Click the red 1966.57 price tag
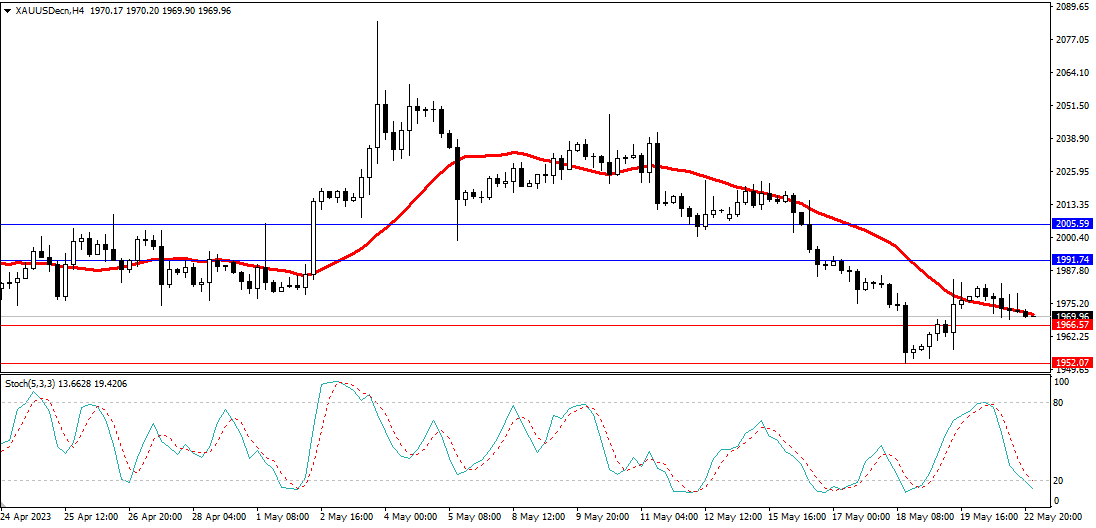Screen dimensions: 1096x528 pos(1072,325)
